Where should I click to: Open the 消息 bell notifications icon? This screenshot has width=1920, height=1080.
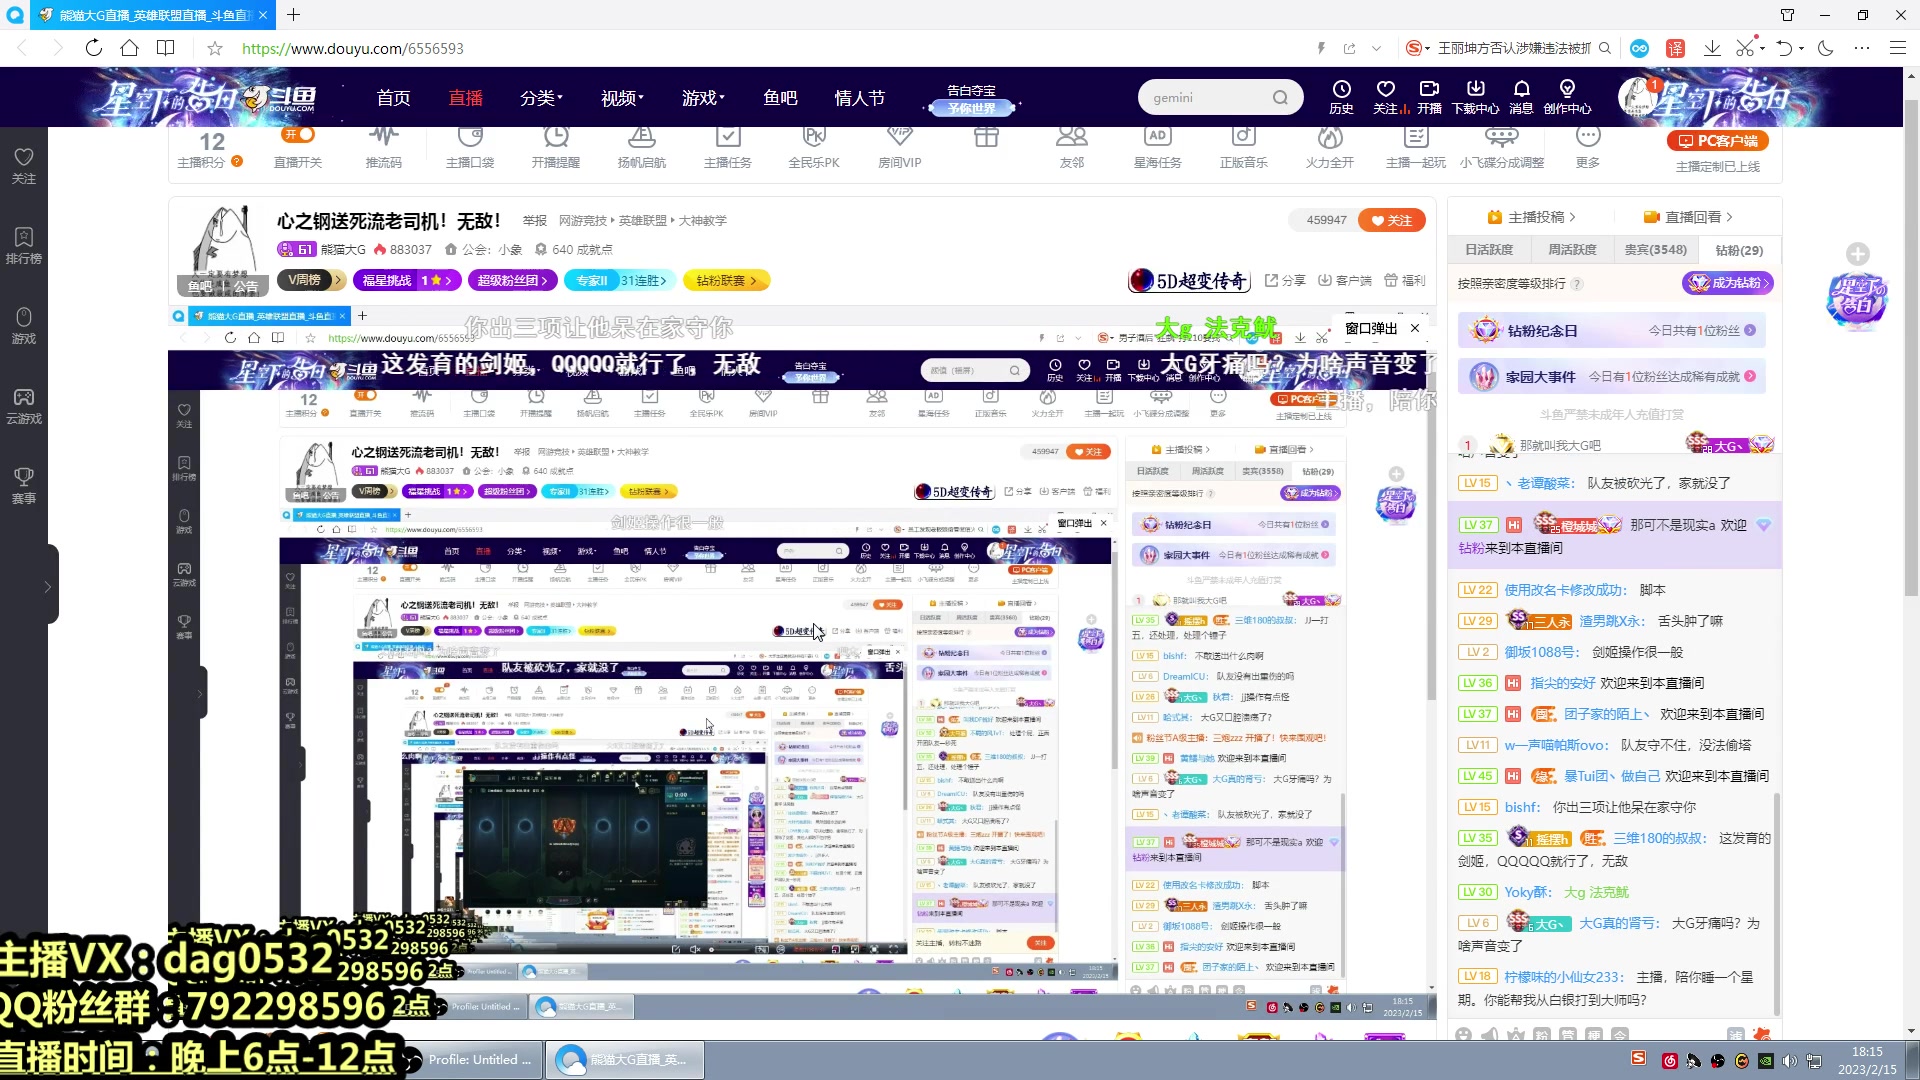point(1521,97)
